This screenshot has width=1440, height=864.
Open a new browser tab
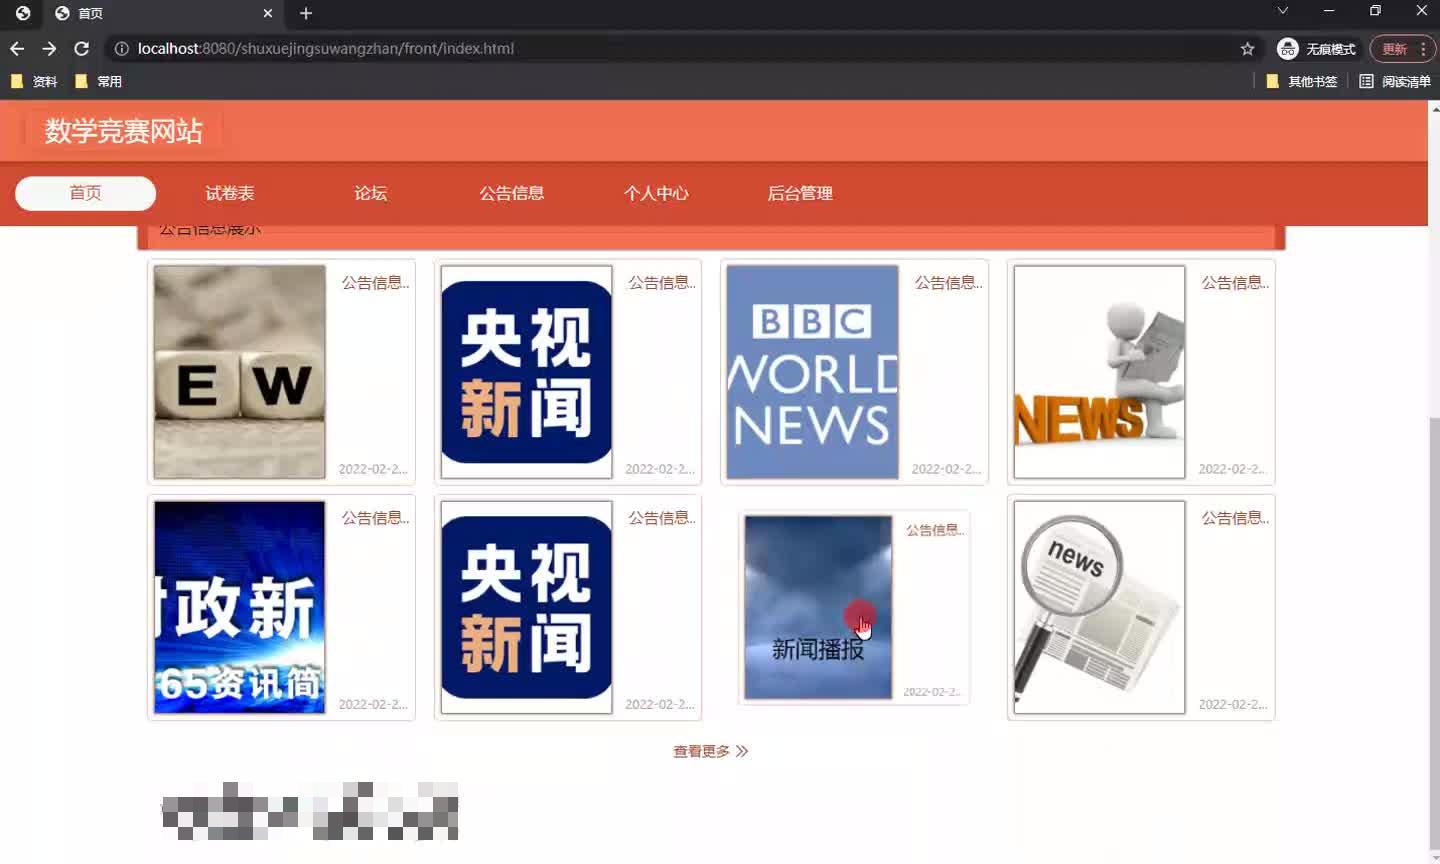pos(306,13)
